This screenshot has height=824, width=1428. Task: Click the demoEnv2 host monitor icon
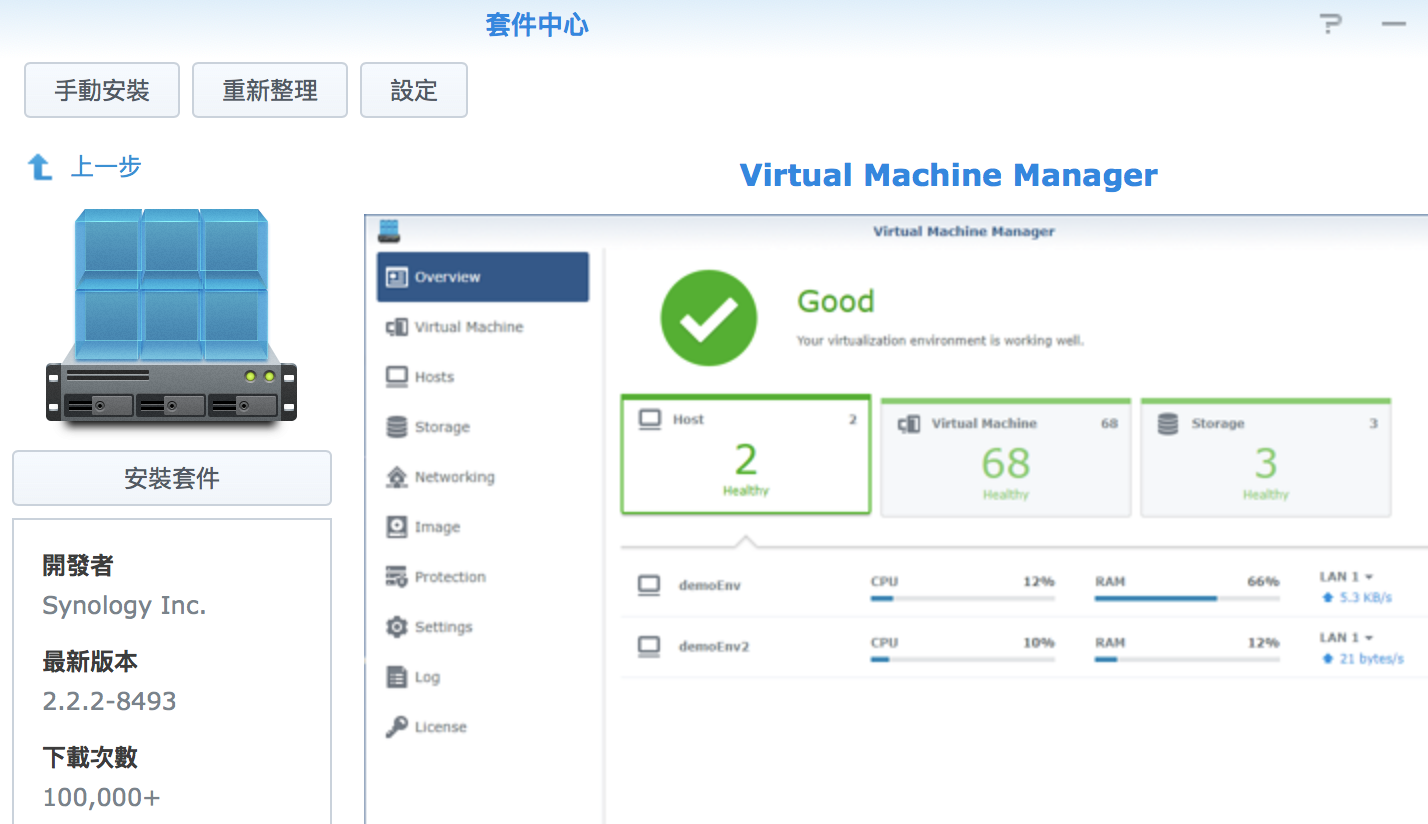(650, 646)
